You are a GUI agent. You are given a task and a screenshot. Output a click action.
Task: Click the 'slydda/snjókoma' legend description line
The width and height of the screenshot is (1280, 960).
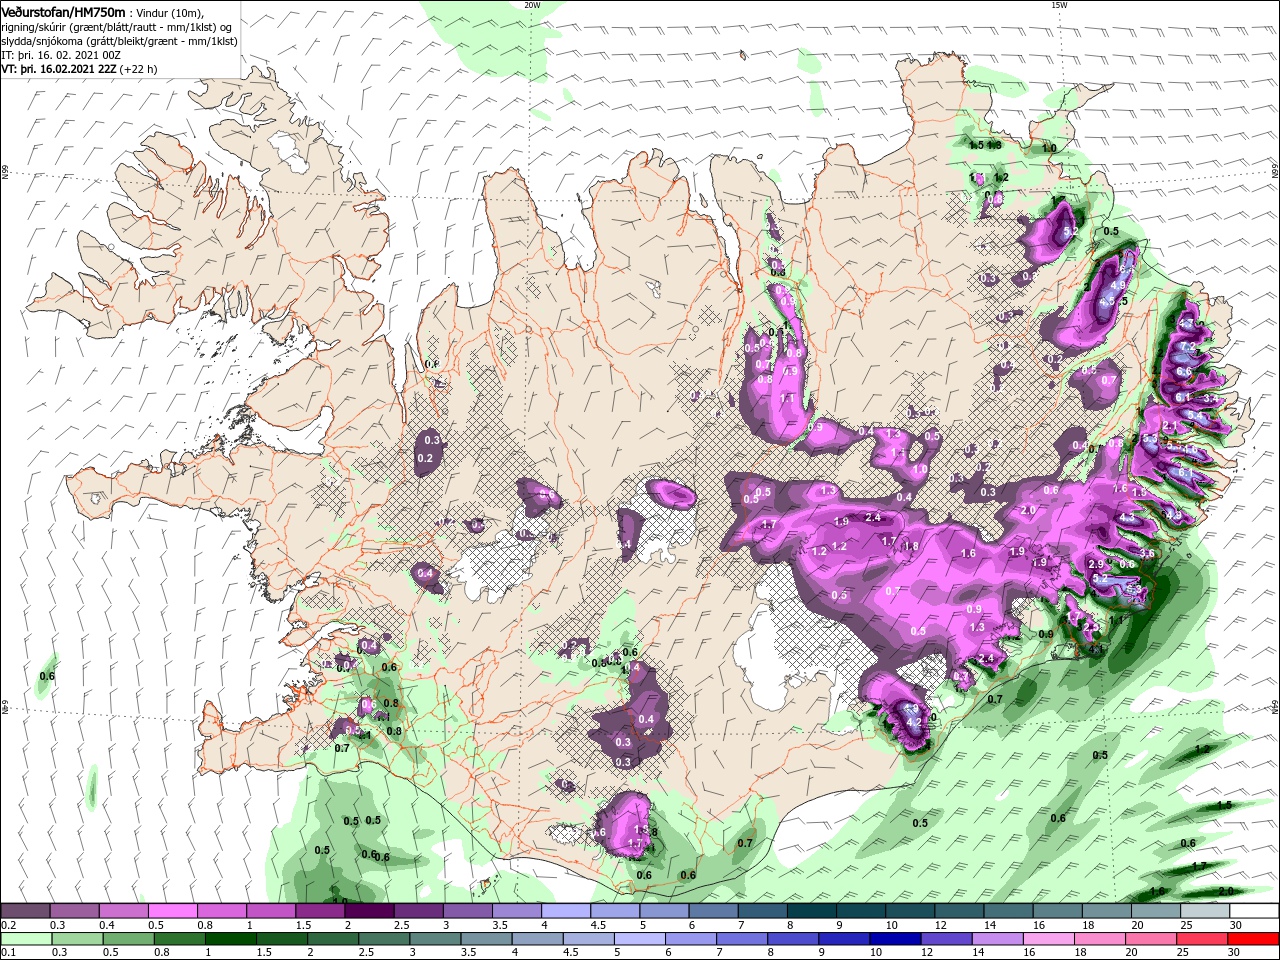[x=118, y=40]
